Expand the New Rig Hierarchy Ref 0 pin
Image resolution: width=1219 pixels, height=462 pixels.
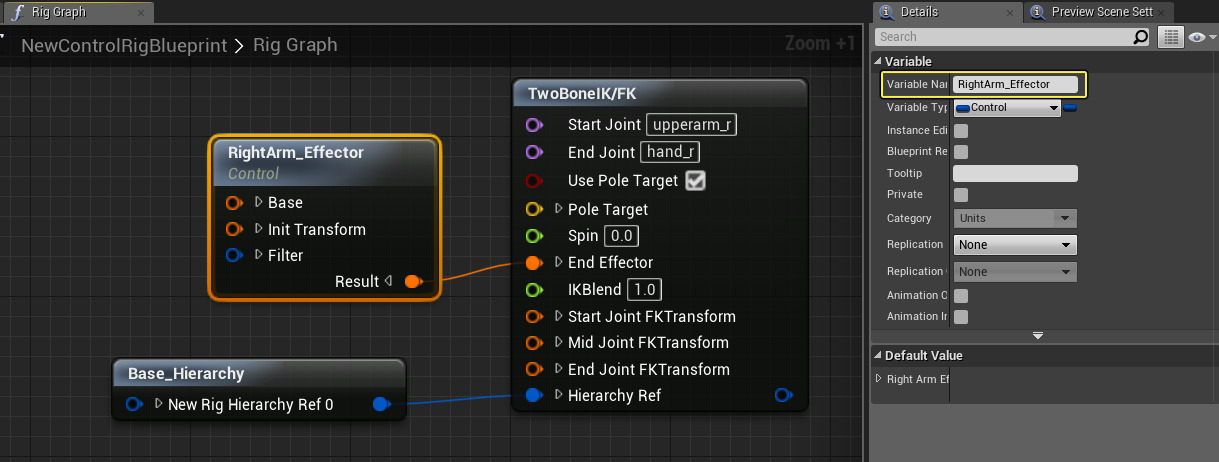(x=159, y=404)
